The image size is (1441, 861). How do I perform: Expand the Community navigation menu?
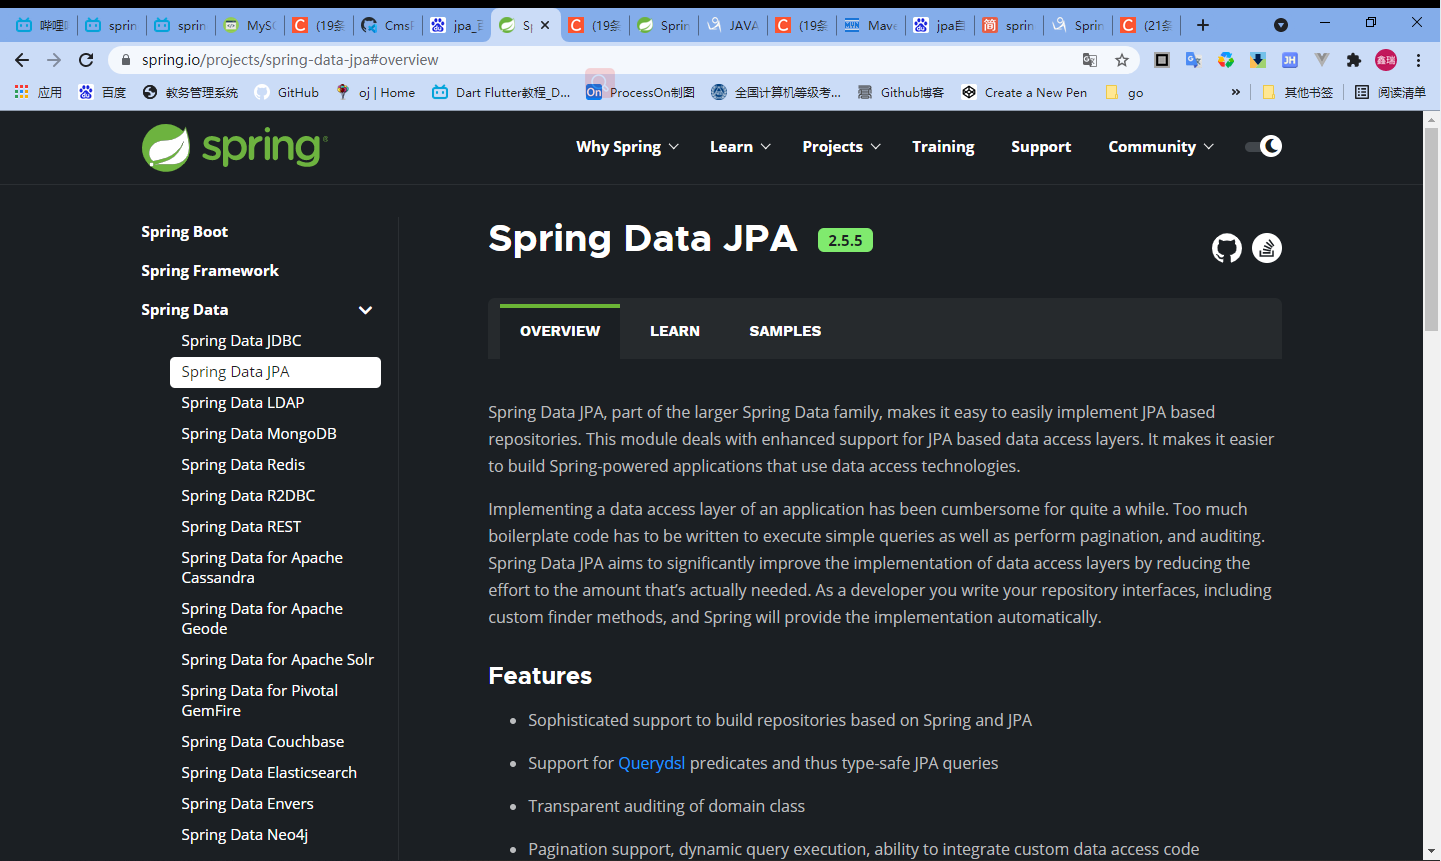click(x=1161, y=146)
